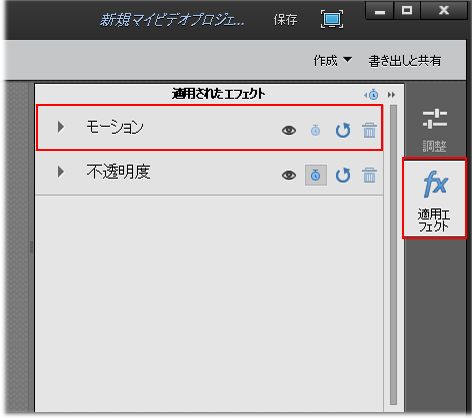
Task: Delete the 不透明度 effect via trash icon
Action: [x=369, y=175]
